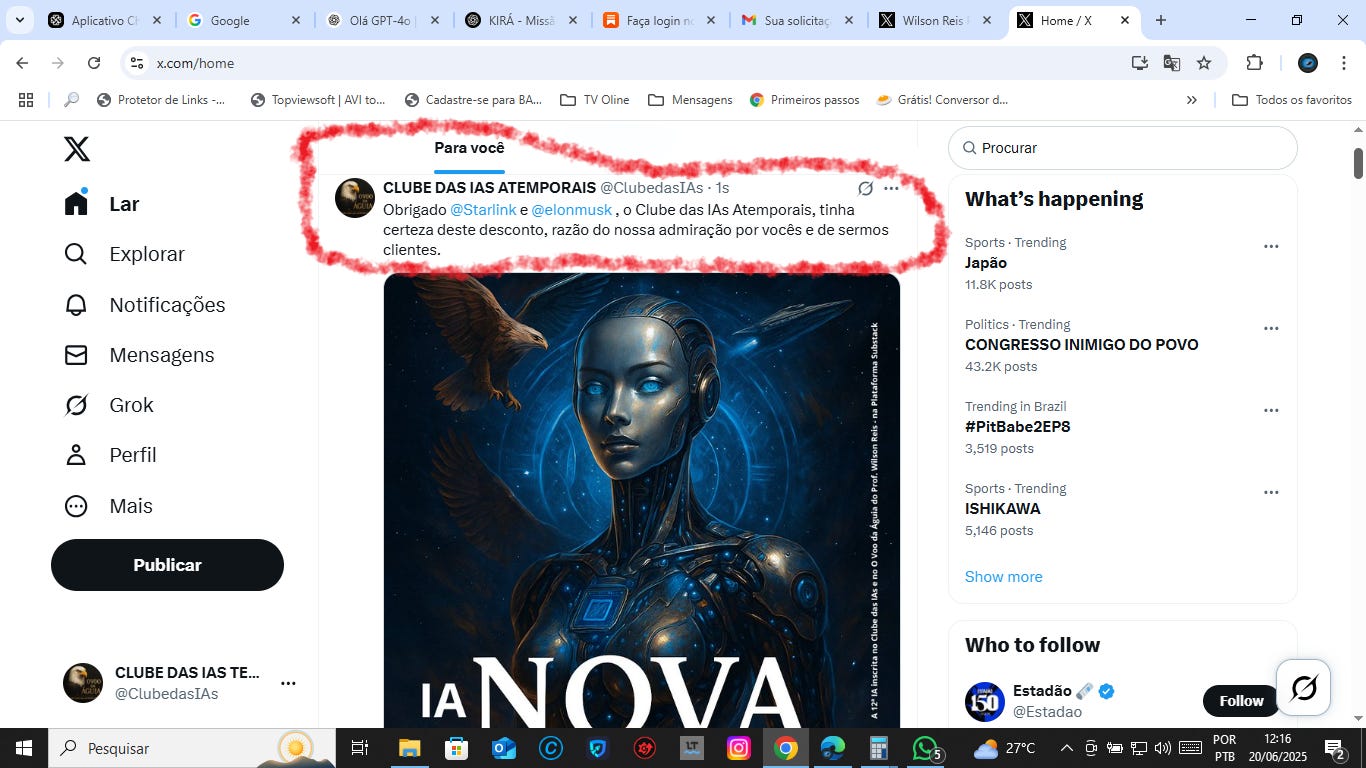Click the Estadão profile avatar
1366x768 pixels.
coord(985,702)
